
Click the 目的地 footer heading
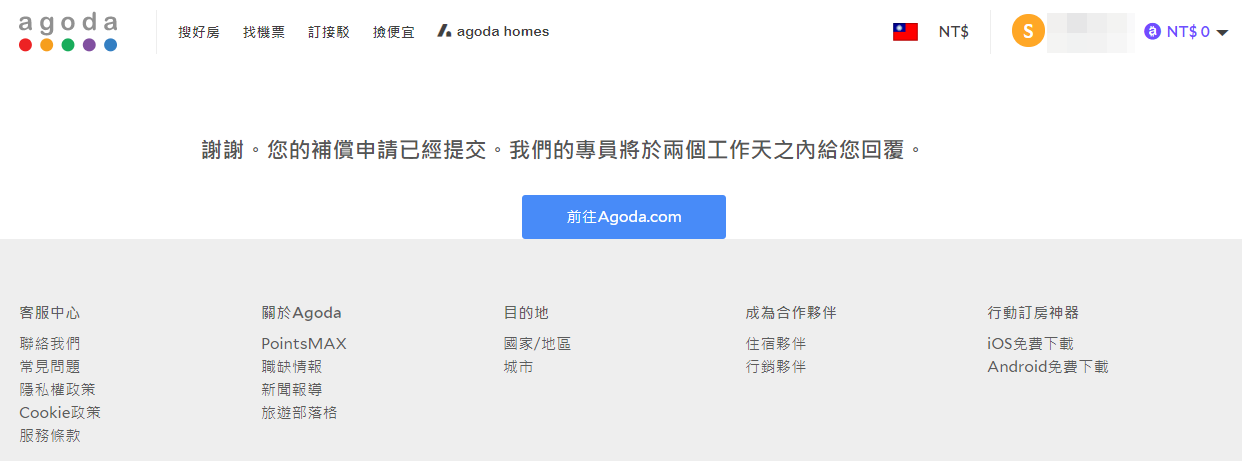[526, 313]
